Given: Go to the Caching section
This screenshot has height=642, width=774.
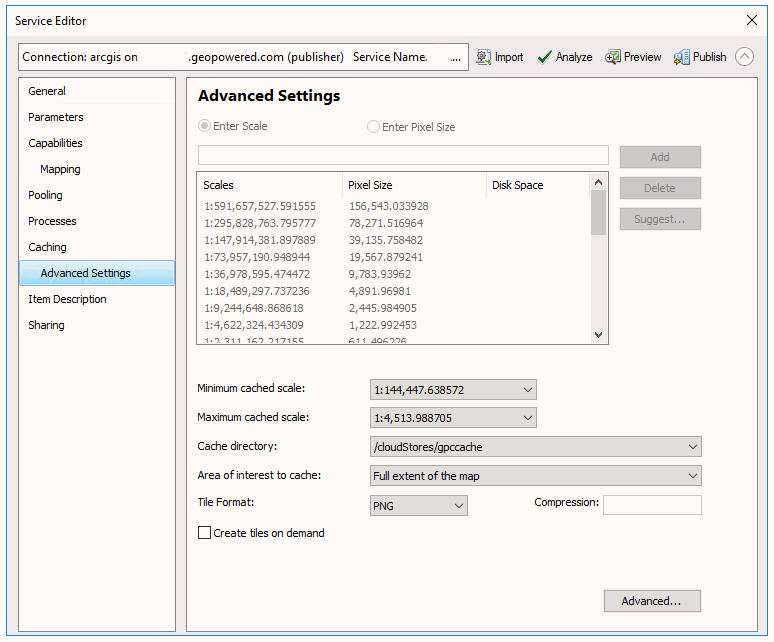Looking at the screenshot, I should point(47,247).
